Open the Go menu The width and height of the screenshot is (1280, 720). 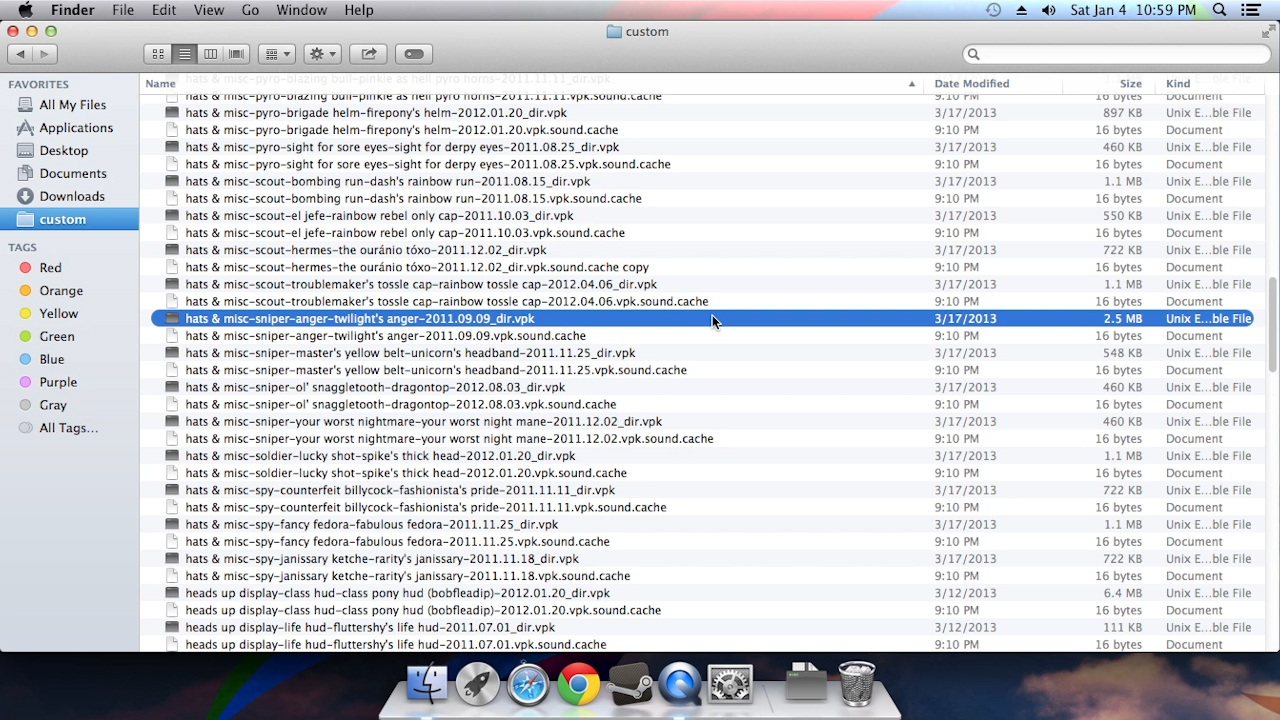coord(250,10)
